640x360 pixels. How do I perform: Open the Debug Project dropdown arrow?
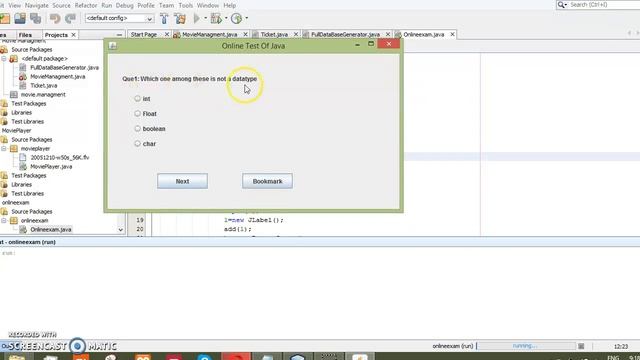(226, 18)
